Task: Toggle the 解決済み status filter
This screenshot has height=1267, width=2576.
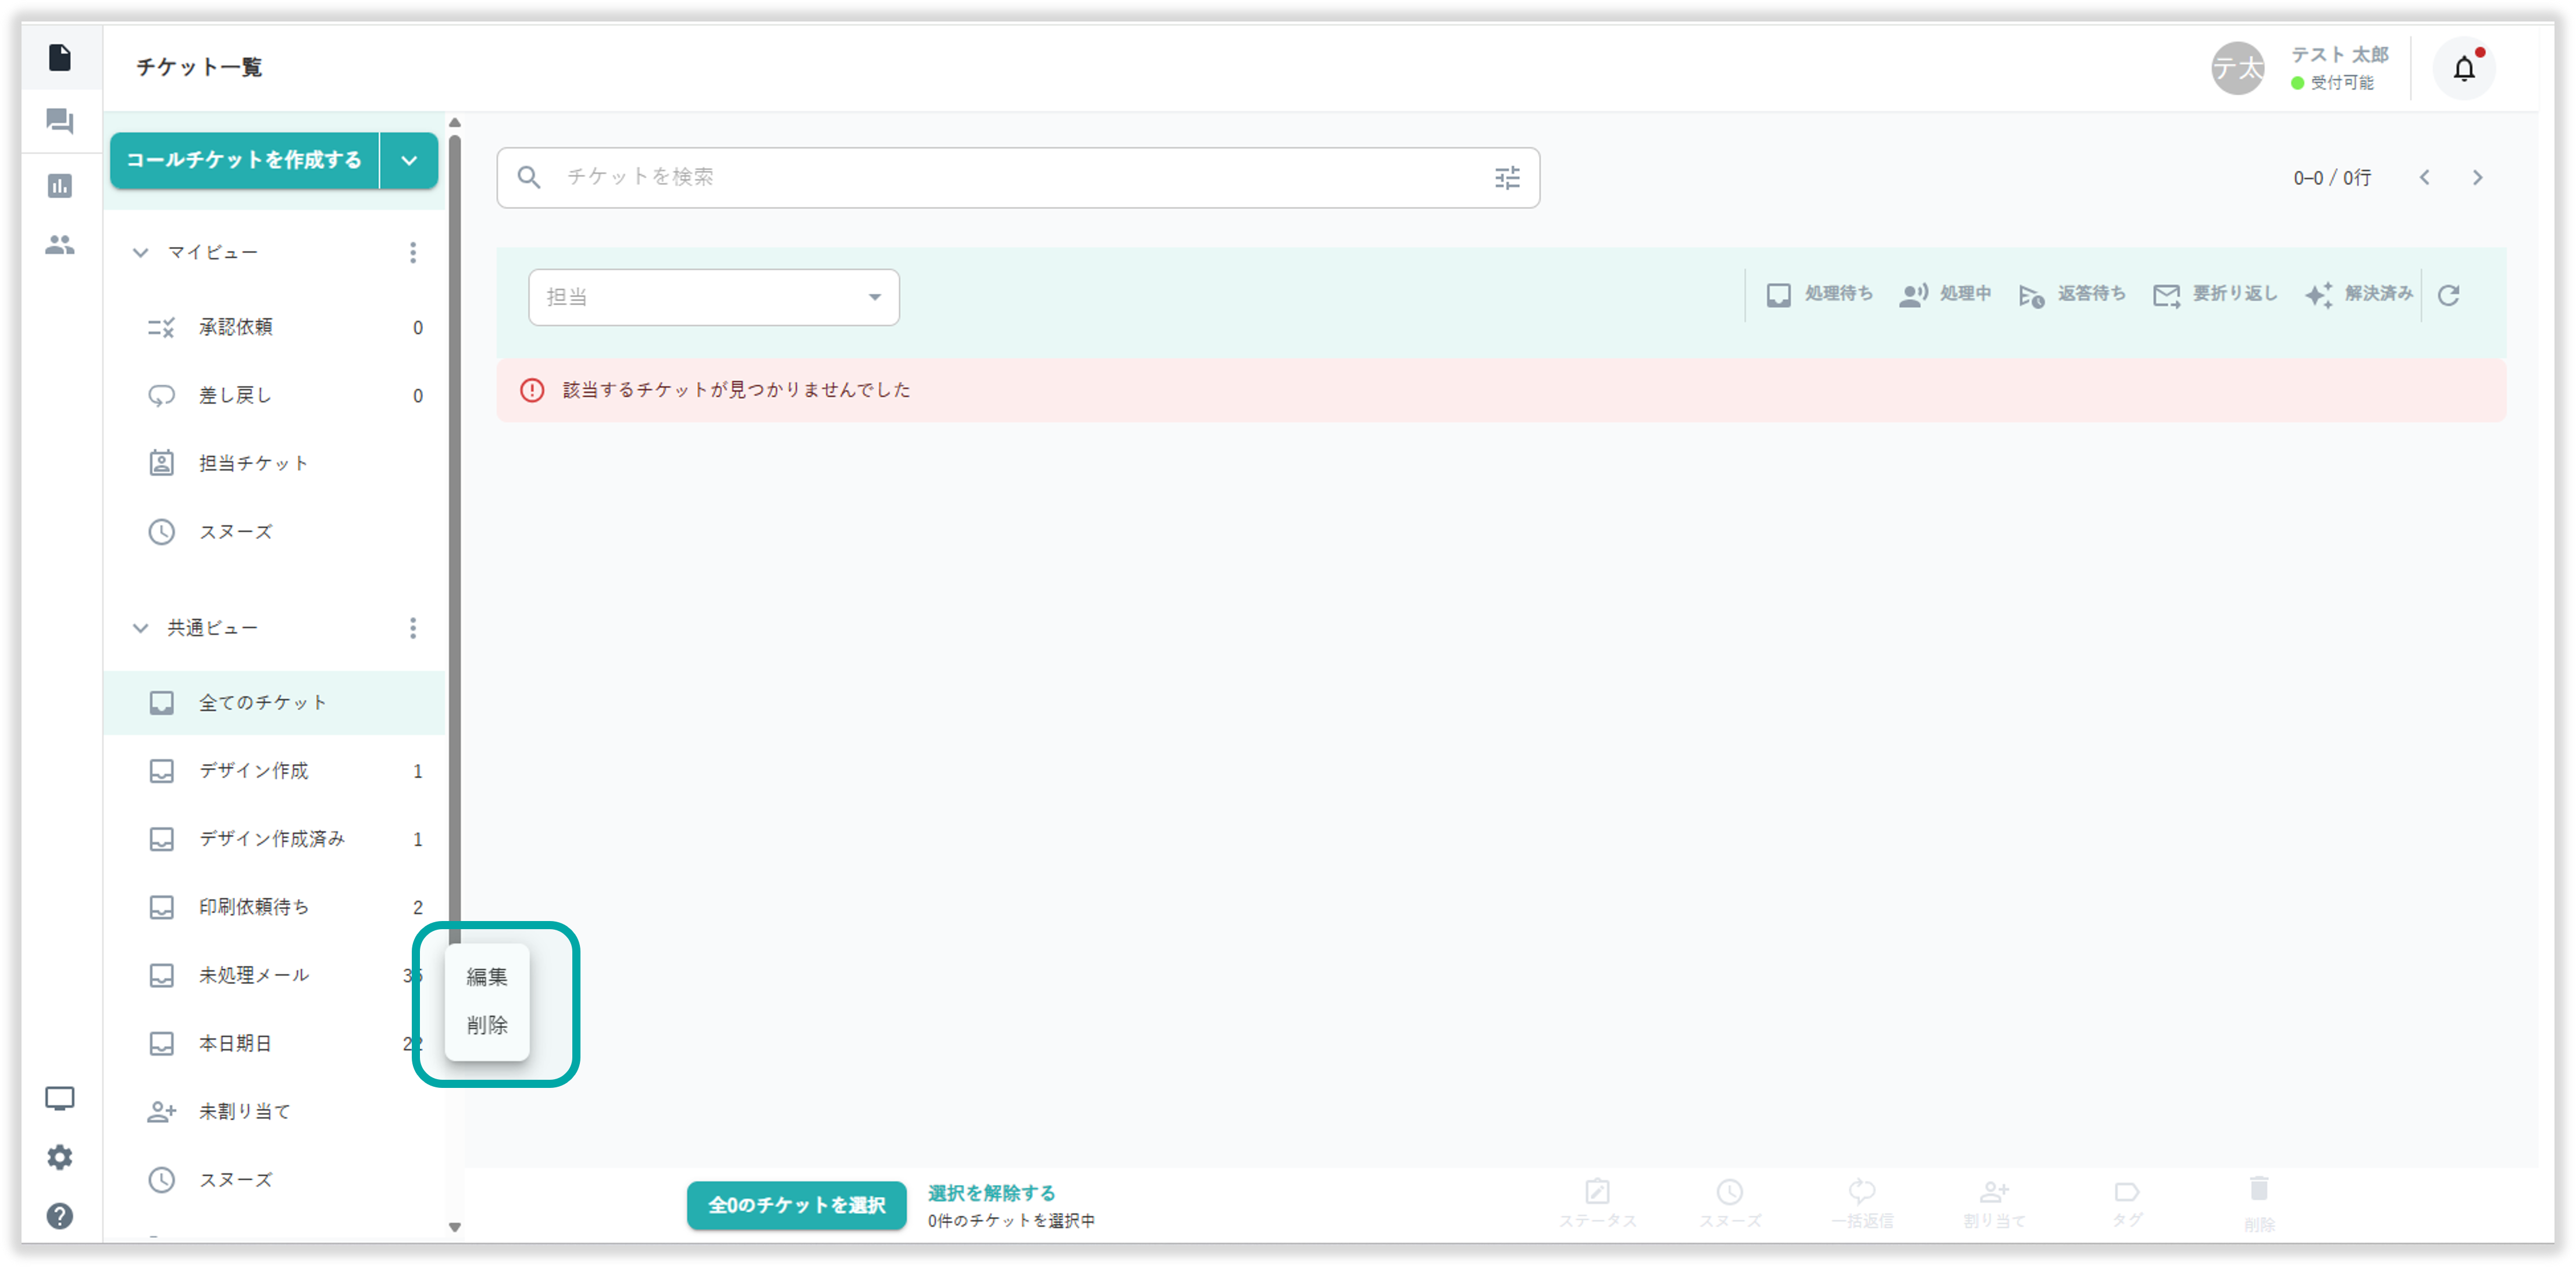Action: 2359,294
